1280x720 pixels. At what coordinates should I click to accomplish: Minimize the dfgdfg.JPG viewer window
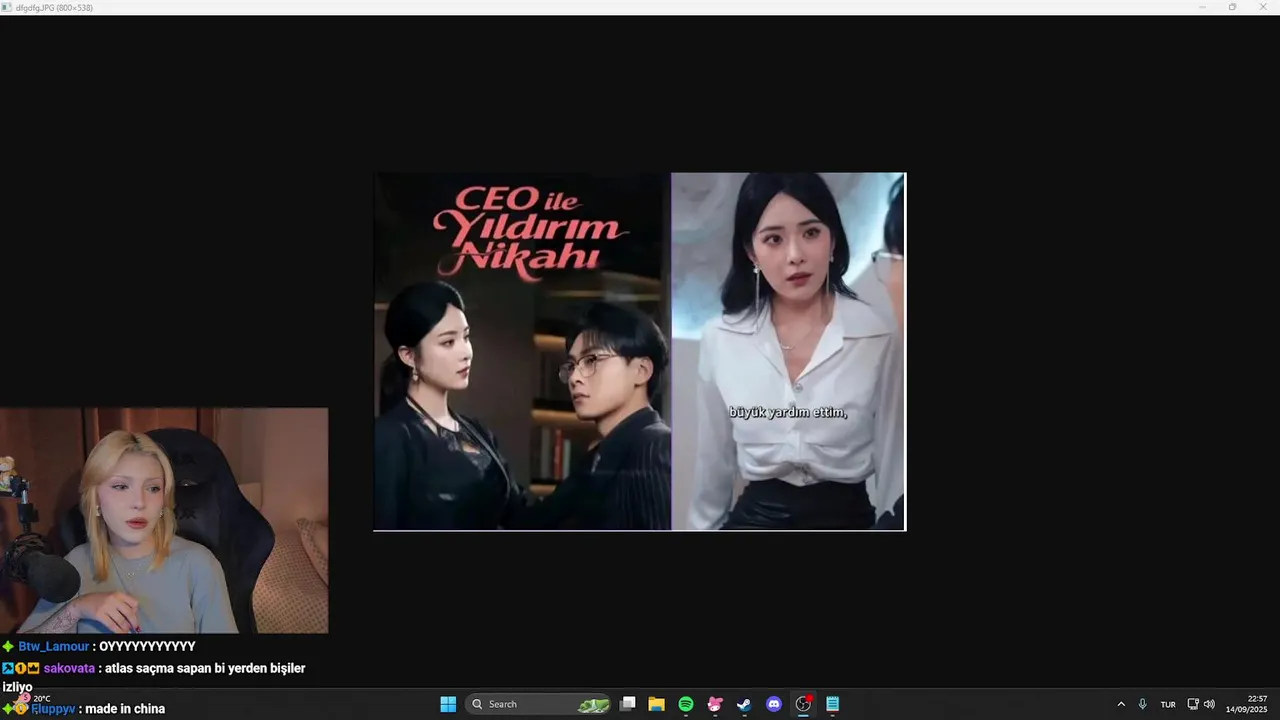[1203, 7]
